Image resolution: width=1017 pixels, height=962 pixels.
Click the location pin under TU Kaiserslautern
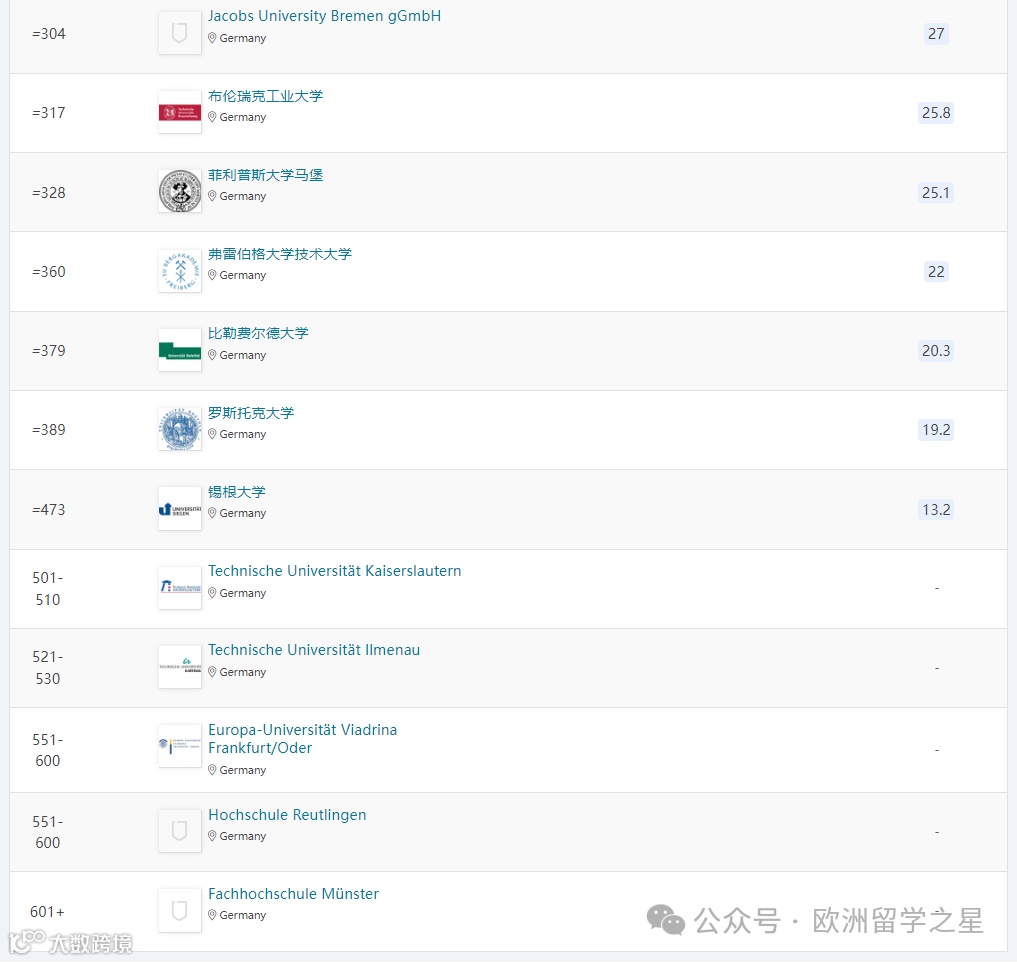(x=212, y=594)
